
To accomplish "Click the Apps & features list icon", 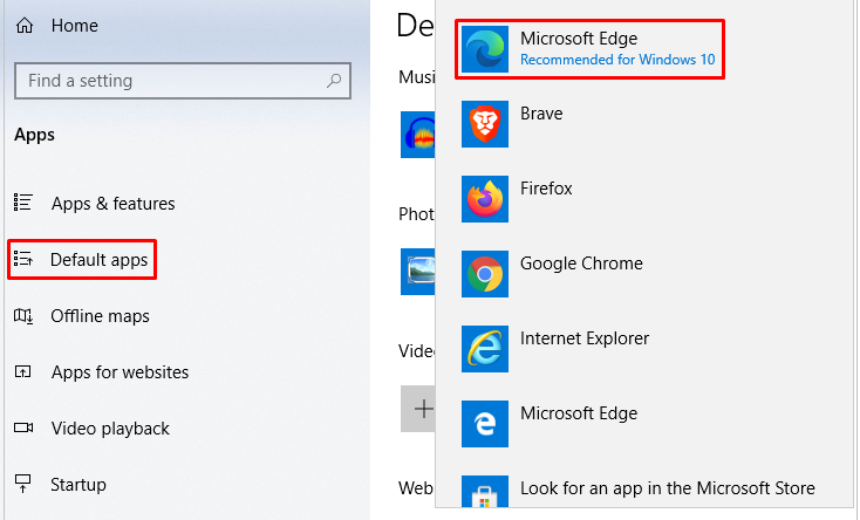I will click(x=23, y=202).
